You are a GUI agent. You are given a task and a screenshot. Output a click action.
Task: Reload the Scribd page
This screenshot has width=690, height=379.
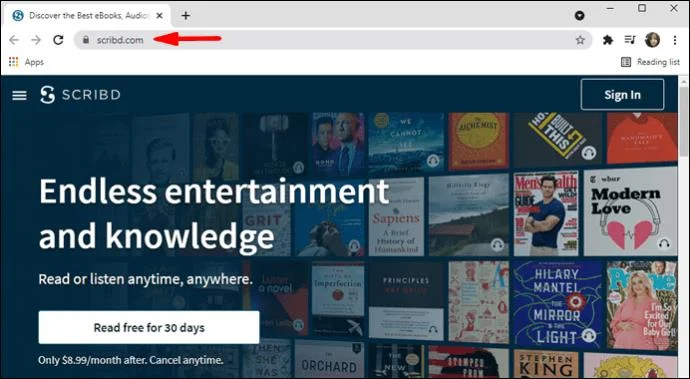[x=58, y=40]
